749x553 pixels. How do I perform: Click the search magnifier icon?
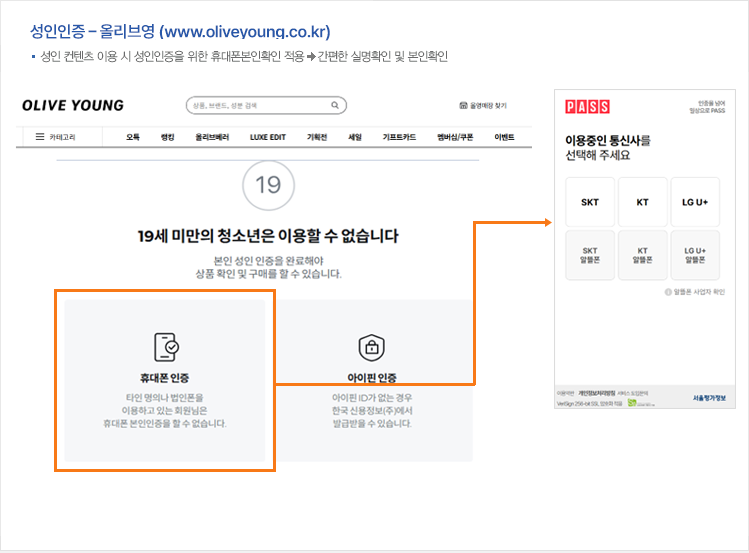coord(335,105)
